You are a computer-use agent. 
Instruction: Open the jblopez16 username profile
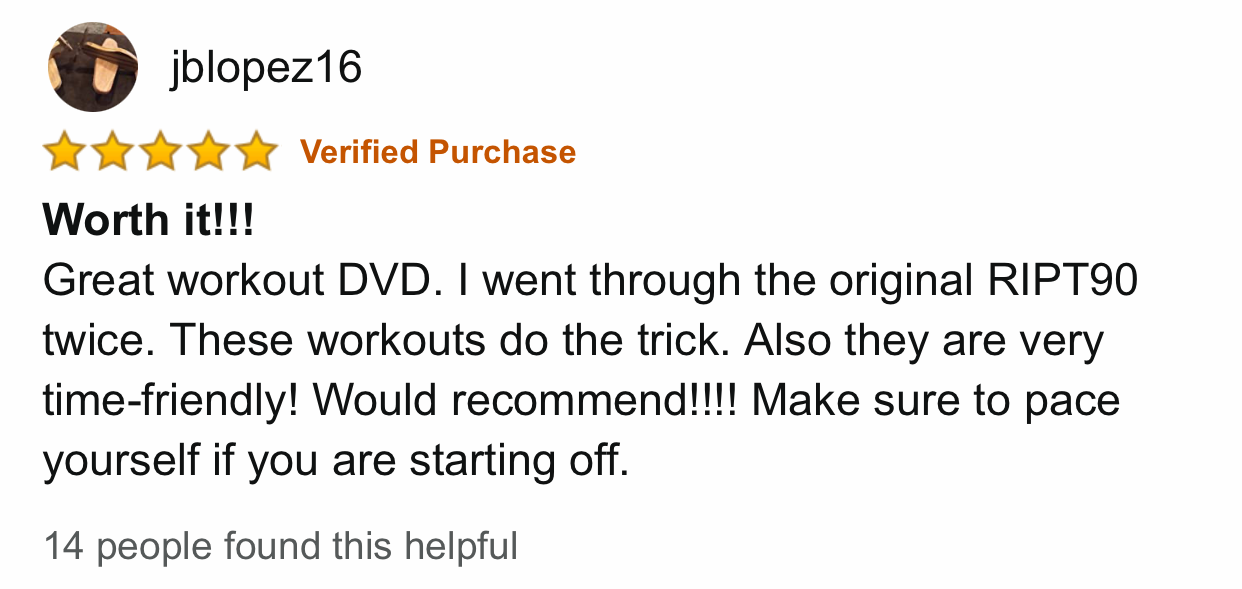click(x=265, y=68)
